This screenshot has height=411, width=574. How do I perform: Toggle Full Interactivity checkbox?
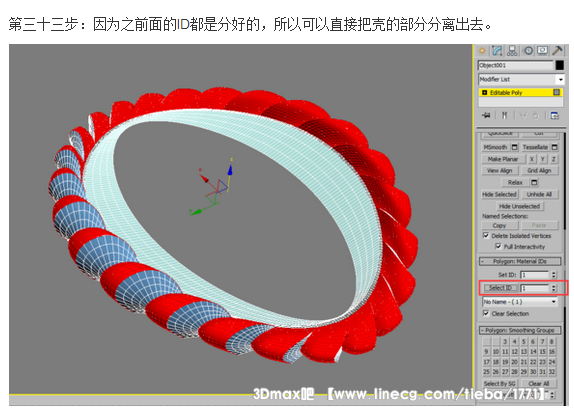click(498, 246)
